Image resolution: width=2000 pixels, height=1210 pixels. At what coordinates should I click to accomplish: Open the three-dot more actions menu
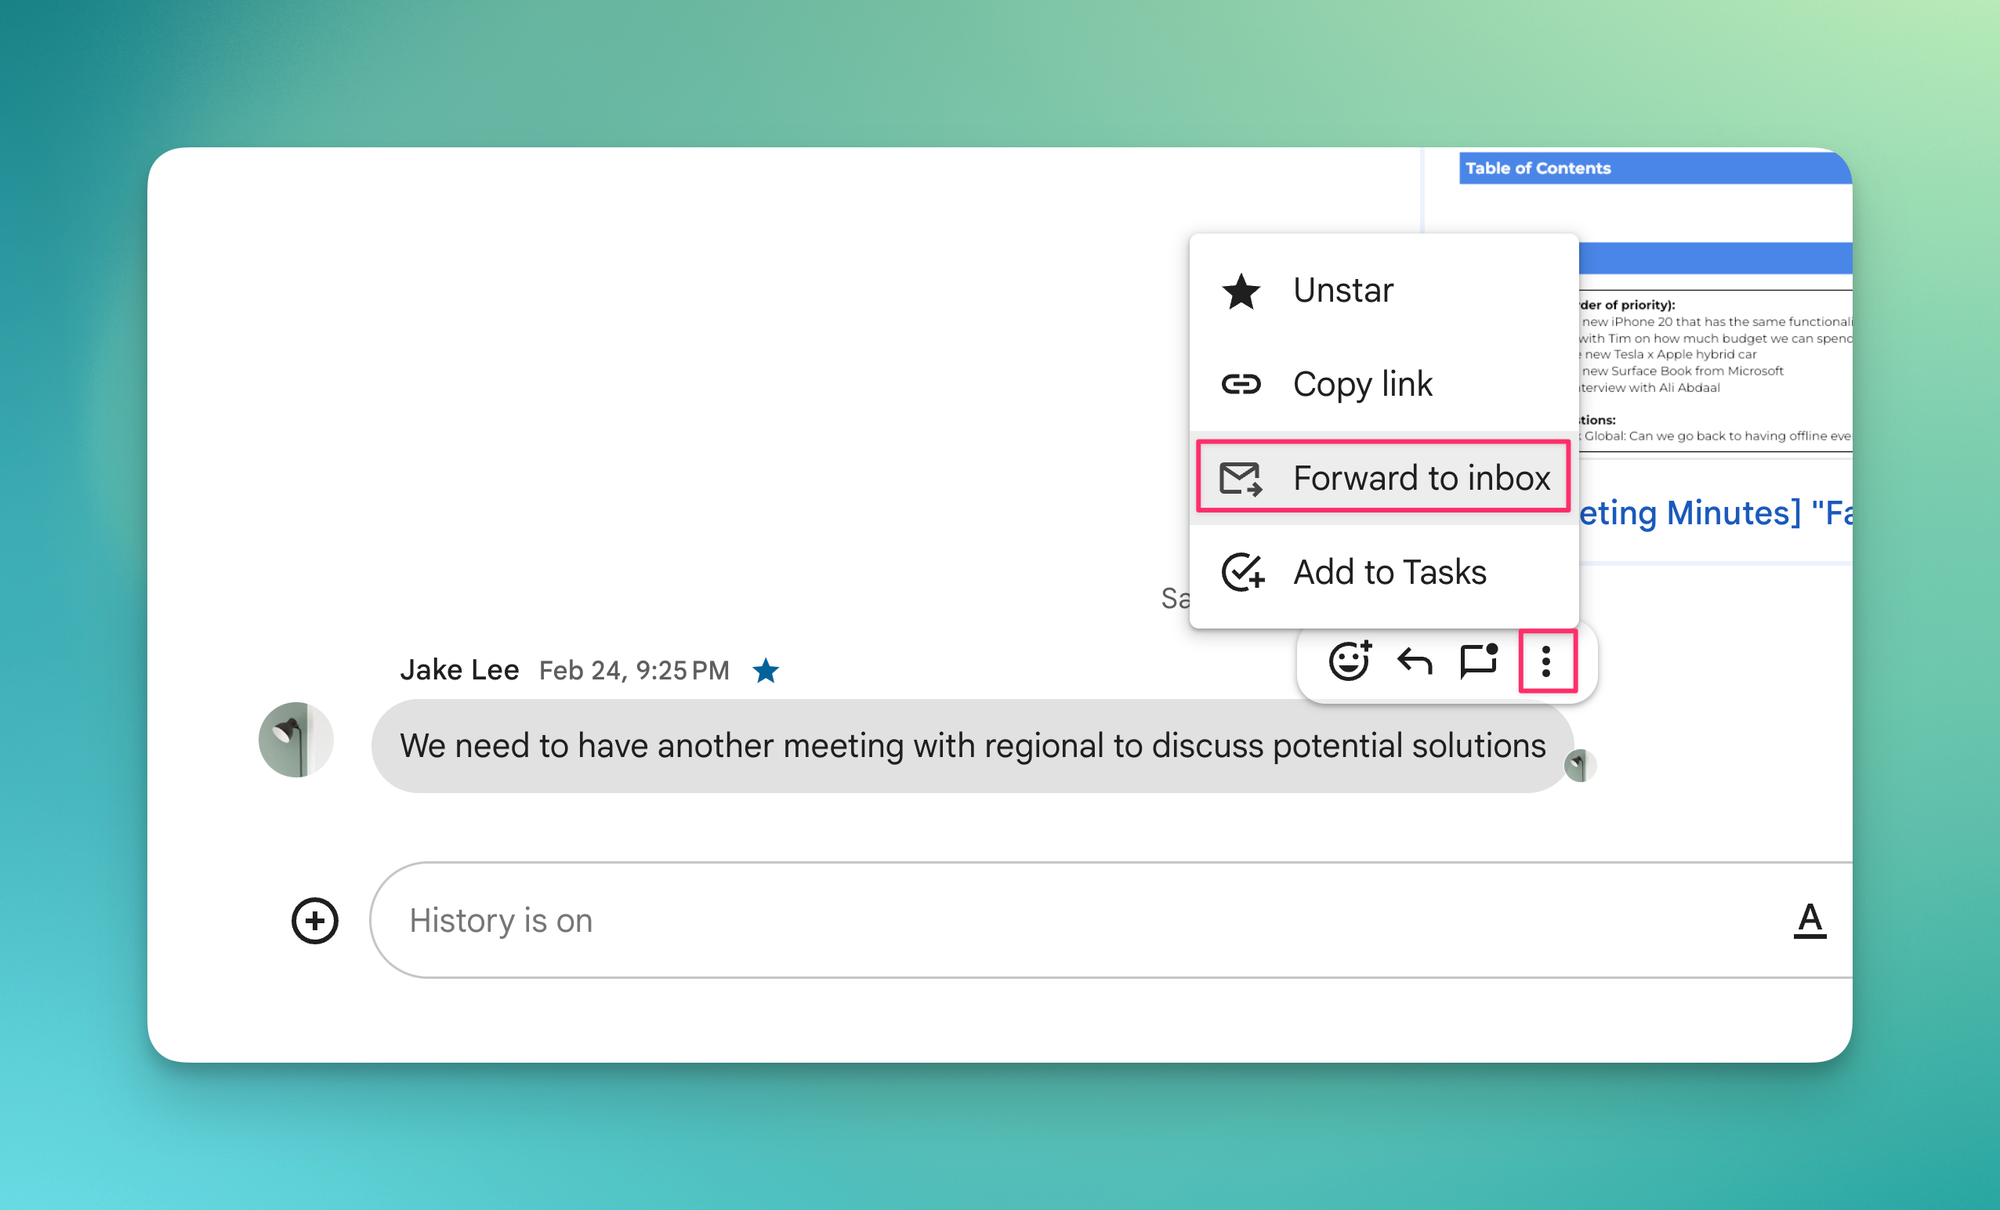pyautogui.click(x=1546, y=661)
